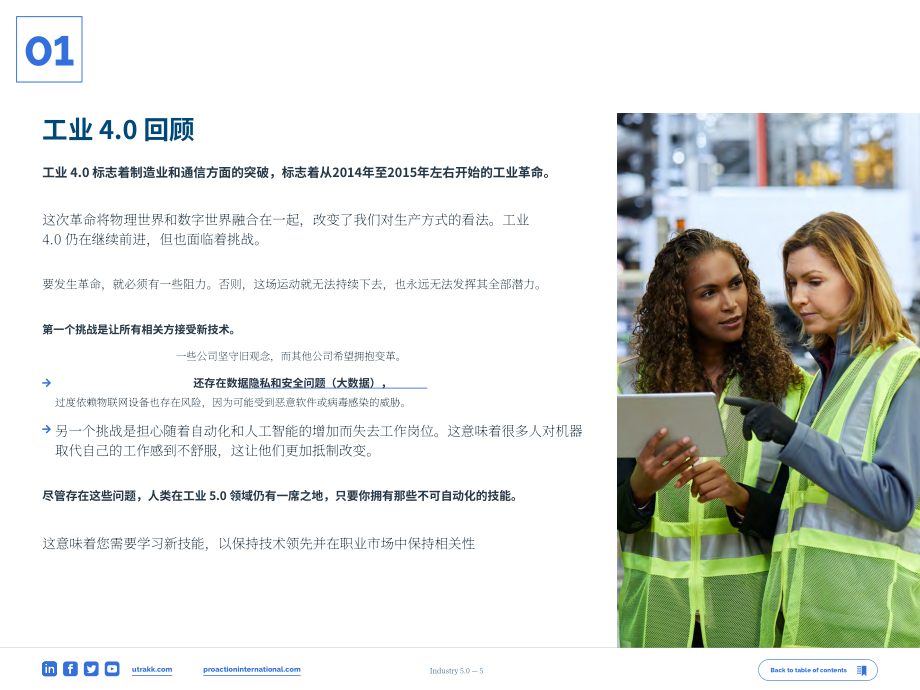The image size is (920, 690).
Task: Click the last line 这意味着您需要学习新技能
Action: click(x=259, y=543)
